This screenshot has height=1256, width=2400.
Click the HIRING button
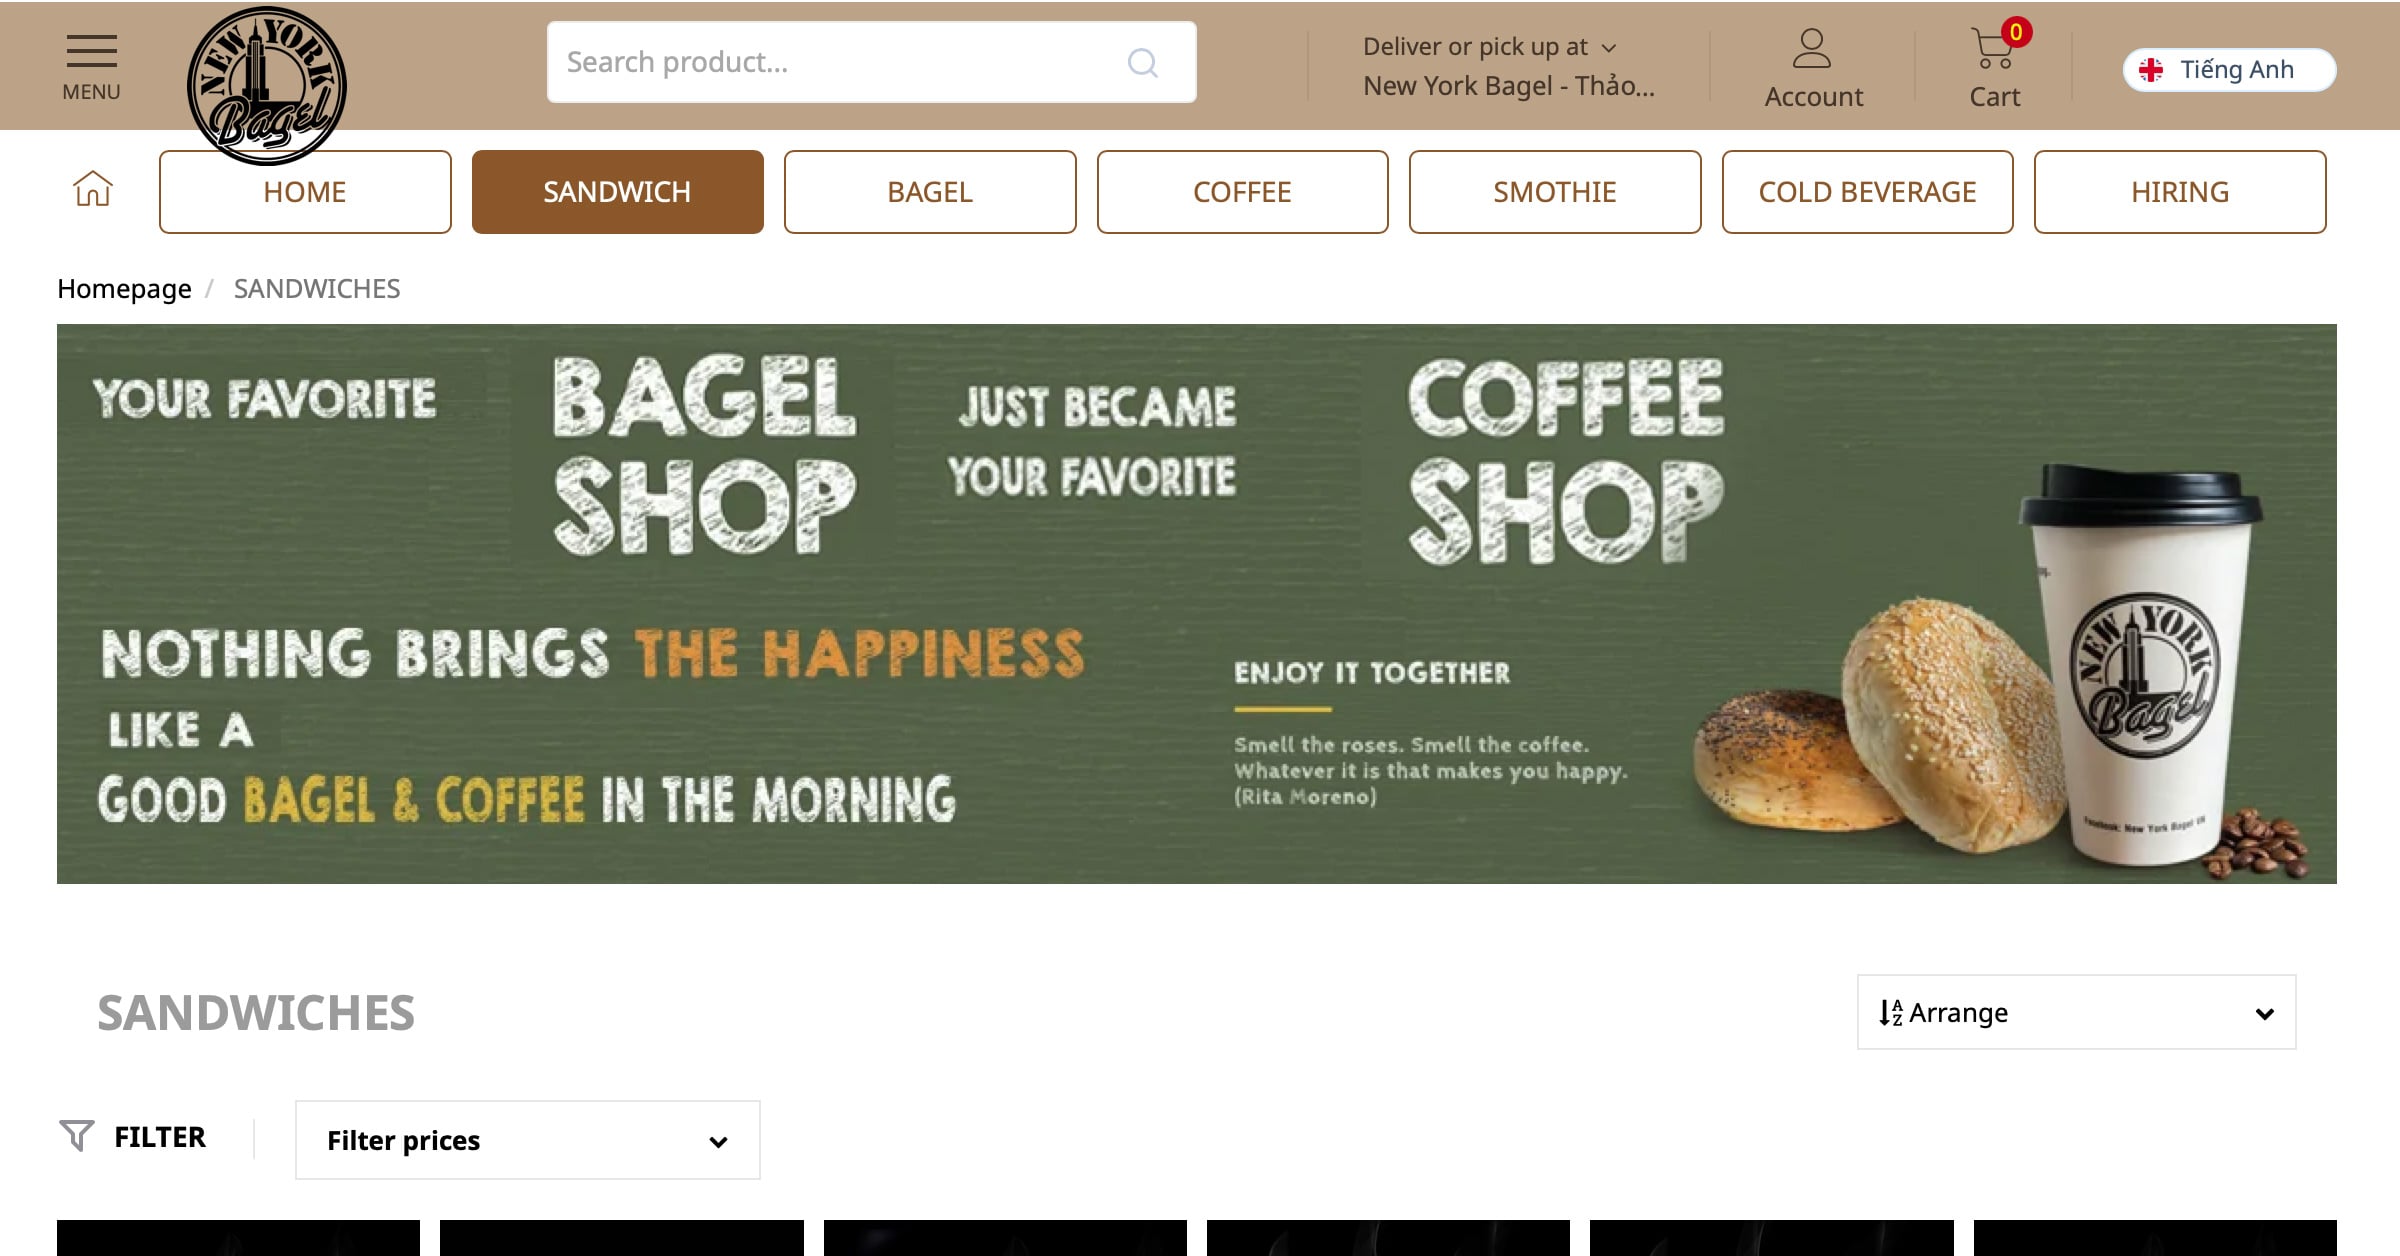pos(2179,192)
